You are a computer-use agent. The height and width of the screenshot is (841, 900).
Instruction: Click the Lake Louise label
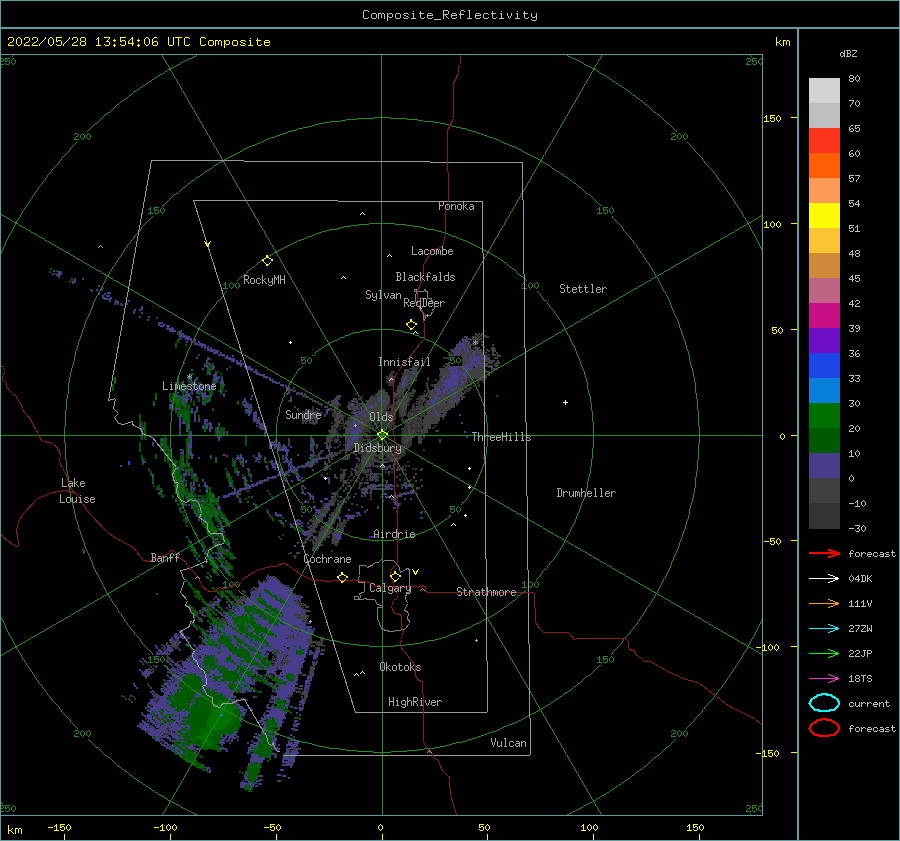[77, 491]
